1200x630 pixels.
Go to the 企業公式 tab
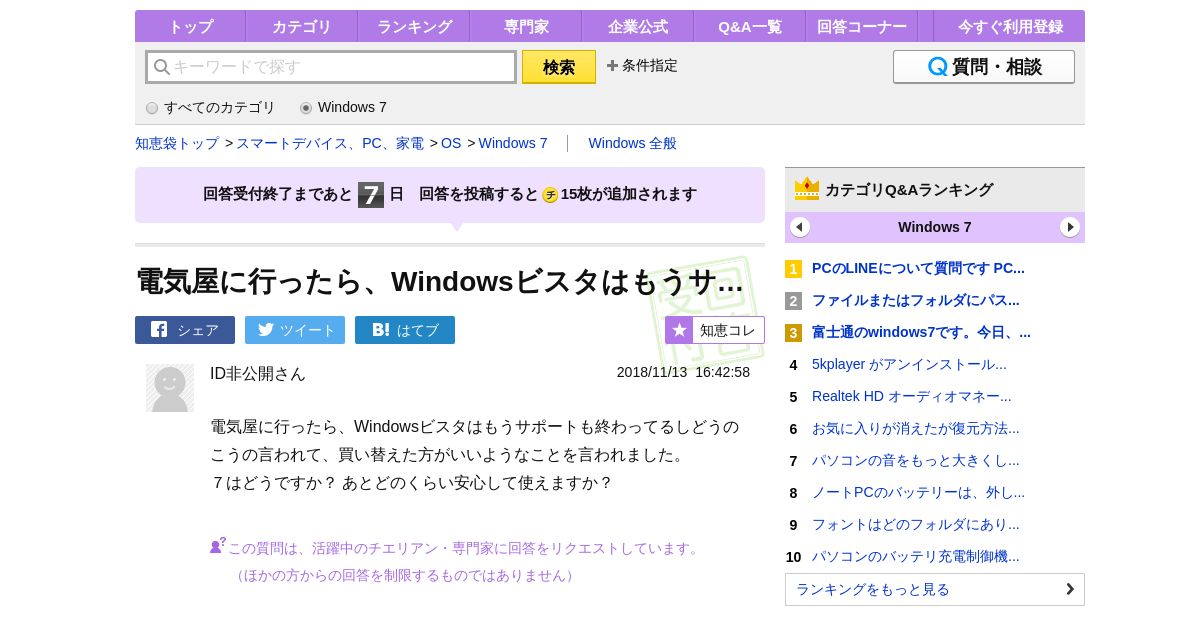(x=637, y=27)
